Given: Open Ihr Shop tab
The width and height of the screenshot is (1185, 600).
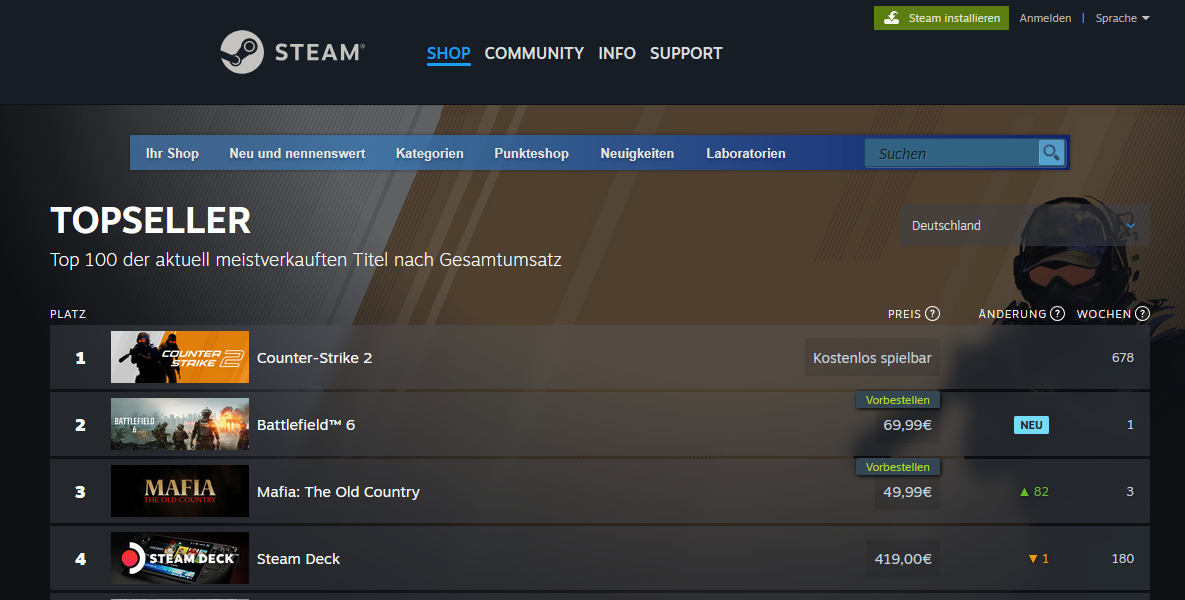Looking at the screenshot, I should [172, 153].
